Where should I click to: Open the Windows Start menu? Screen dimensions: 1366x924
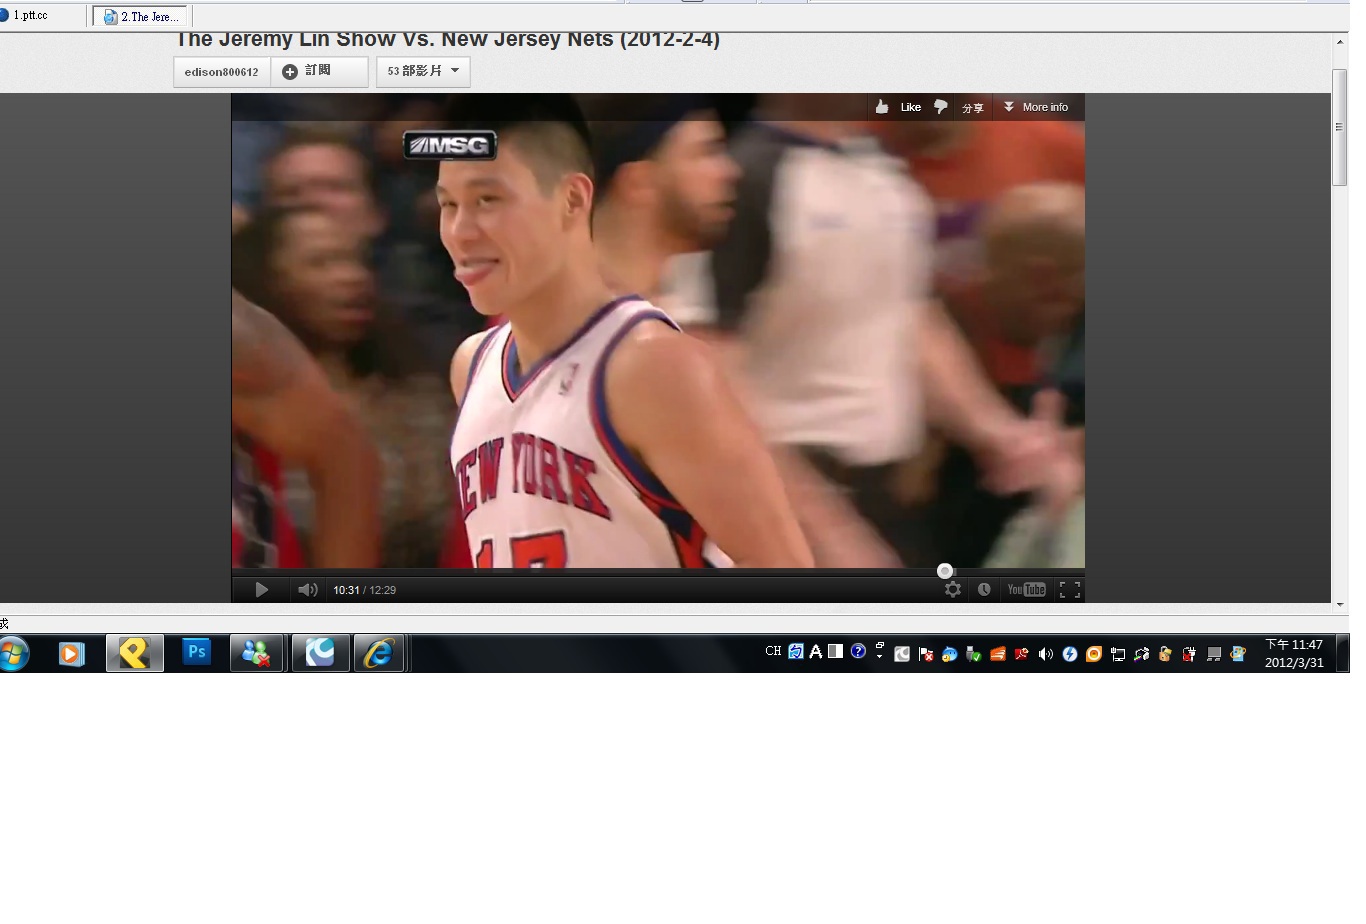click(12, 654)
